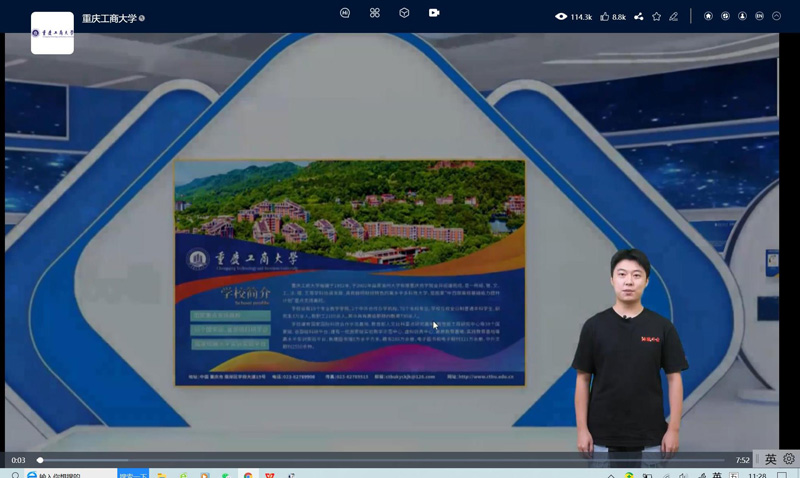Click the 0:03 elapsed time label

(18, 460)
